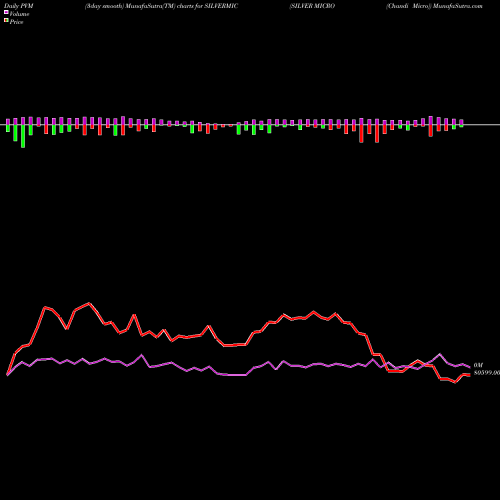
Task: Click the magenta Volume legend swatch
Action: tap(6, 13)
